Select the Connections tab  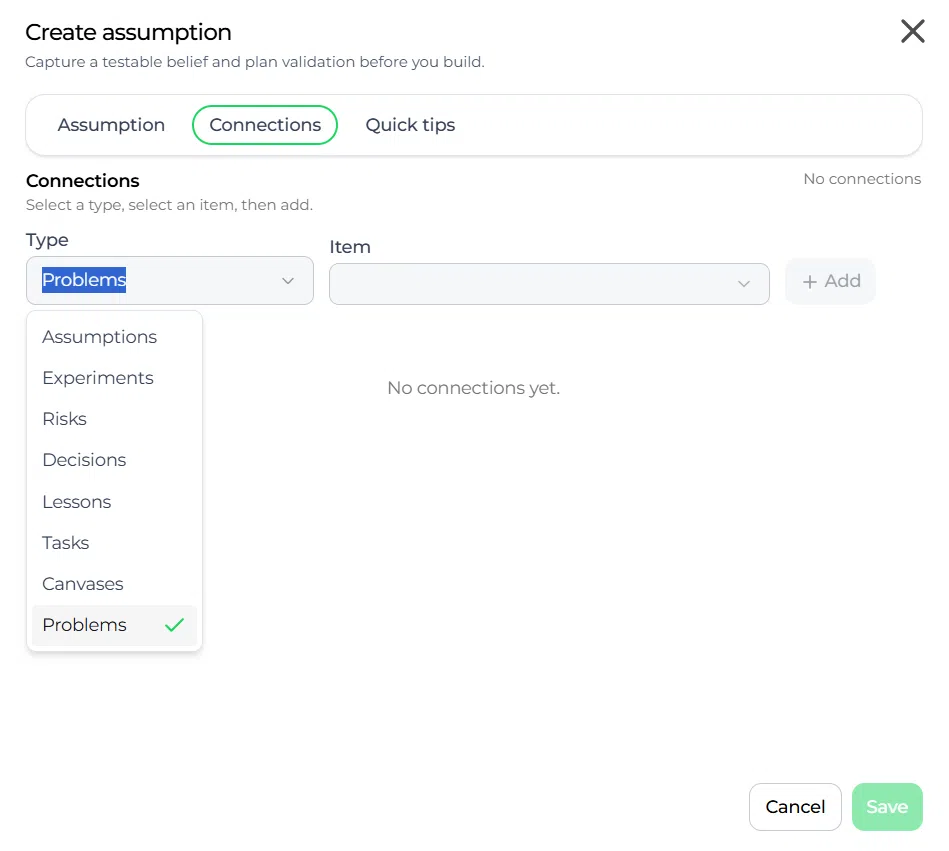[x=265, y=125]
